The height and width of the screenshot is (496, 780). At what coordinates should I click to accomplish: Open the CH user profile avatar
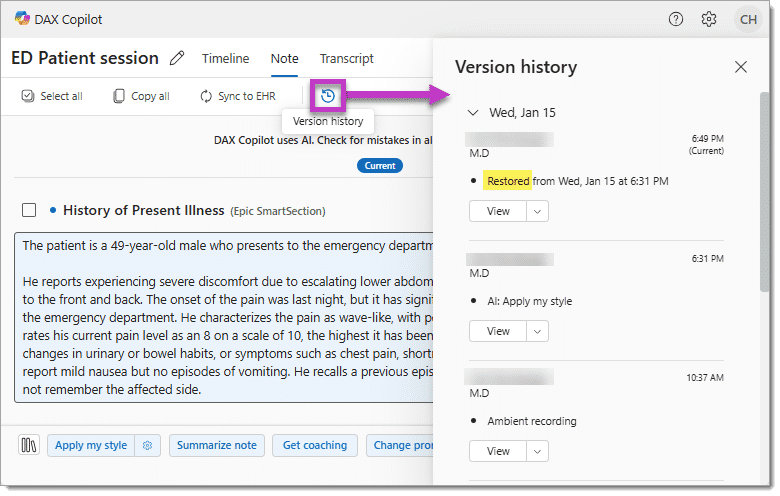tap(748, 19)
